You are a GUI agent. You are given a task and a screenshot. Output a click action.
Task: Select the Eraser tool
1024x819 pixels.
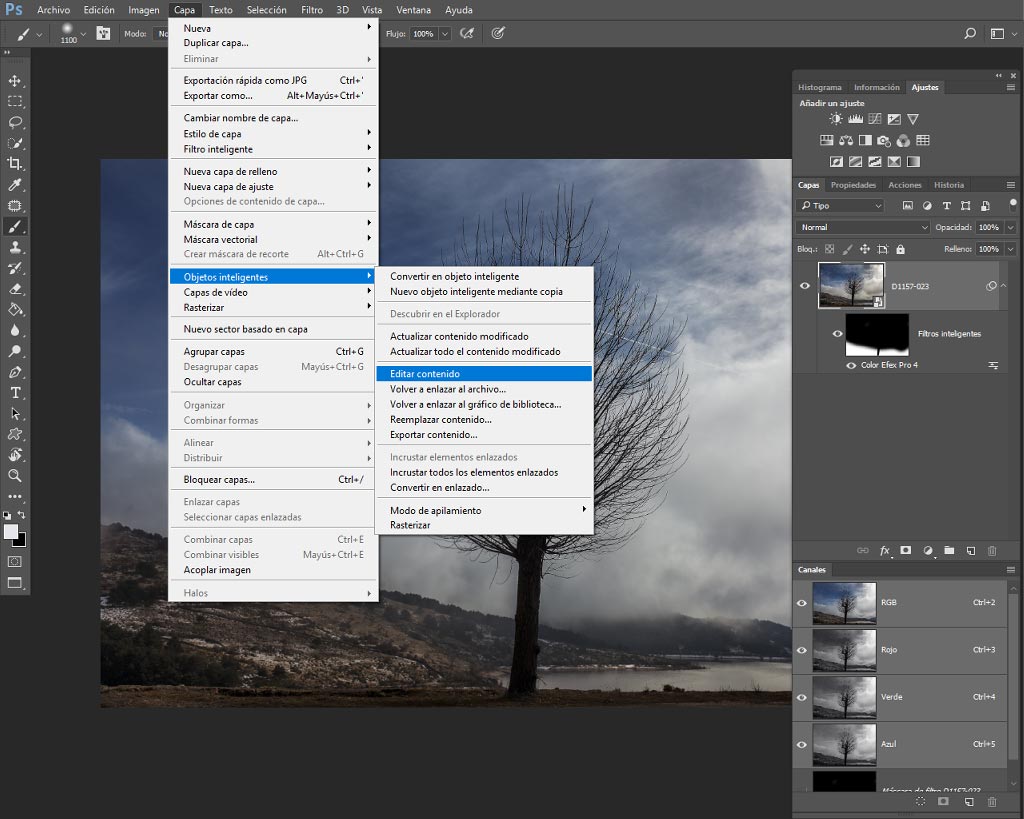pos(14,289)
